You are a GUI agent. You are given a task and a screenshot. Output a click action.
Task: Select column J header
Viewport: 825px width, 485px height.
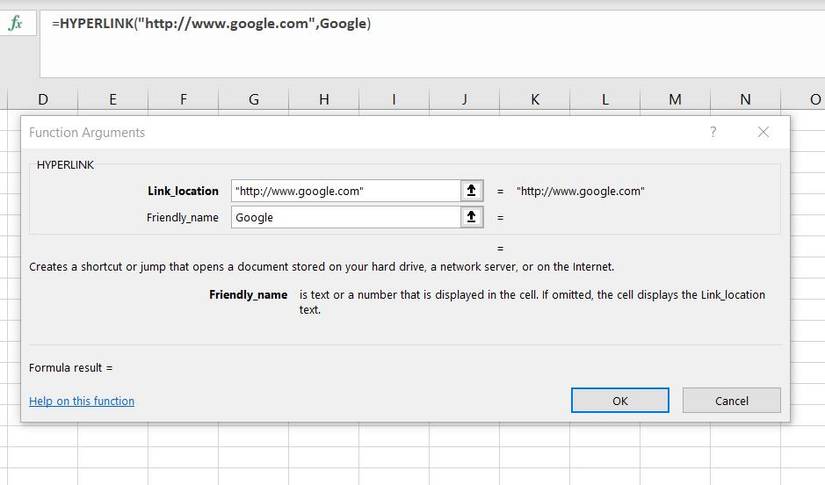(464, 99)
